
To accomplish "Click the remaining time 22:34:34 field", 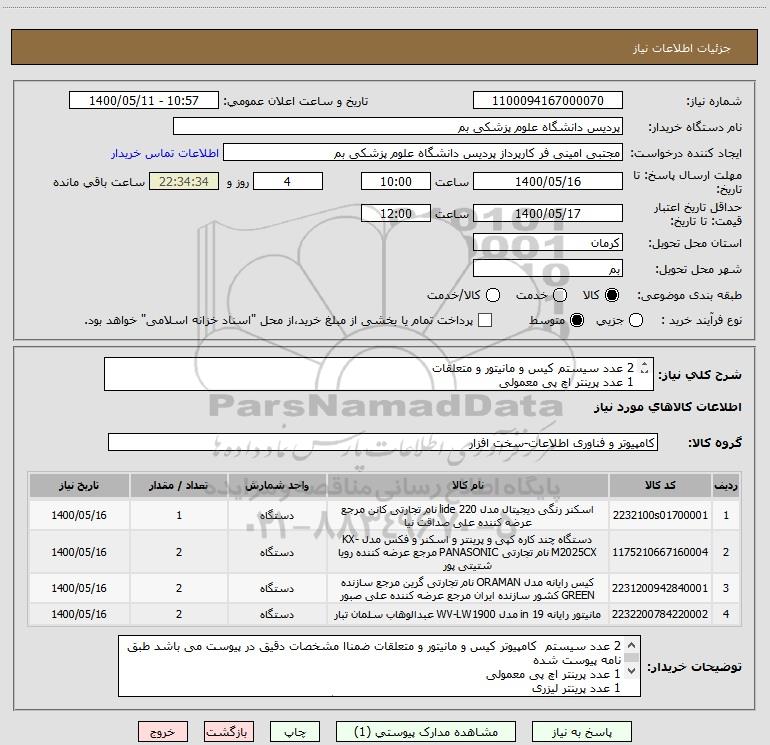I will [184, 181].
